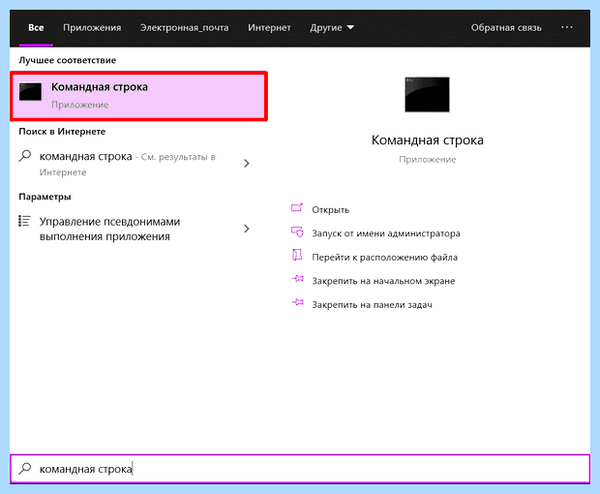Open Командная строка best match result
600x494 pixels.
tap(139, 96)
